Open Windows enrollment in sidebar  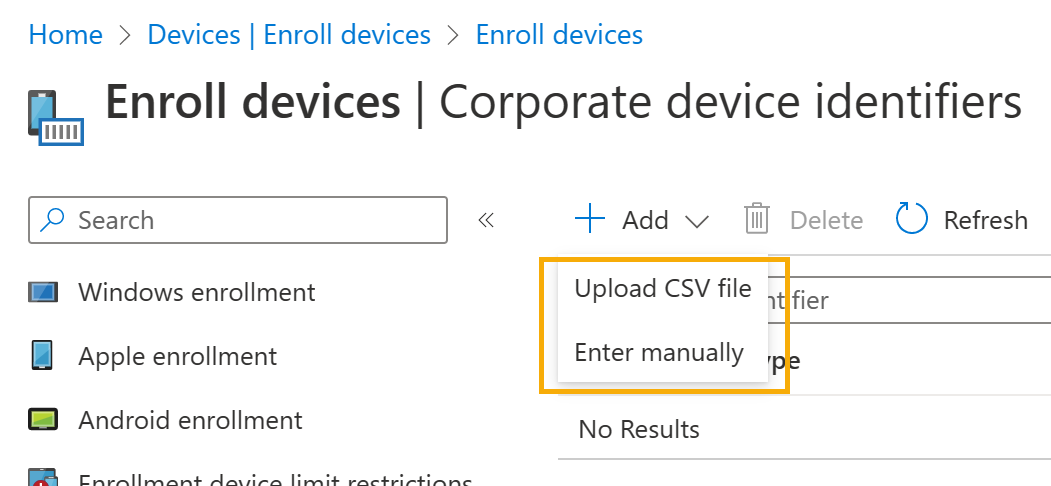pos(197,292)
